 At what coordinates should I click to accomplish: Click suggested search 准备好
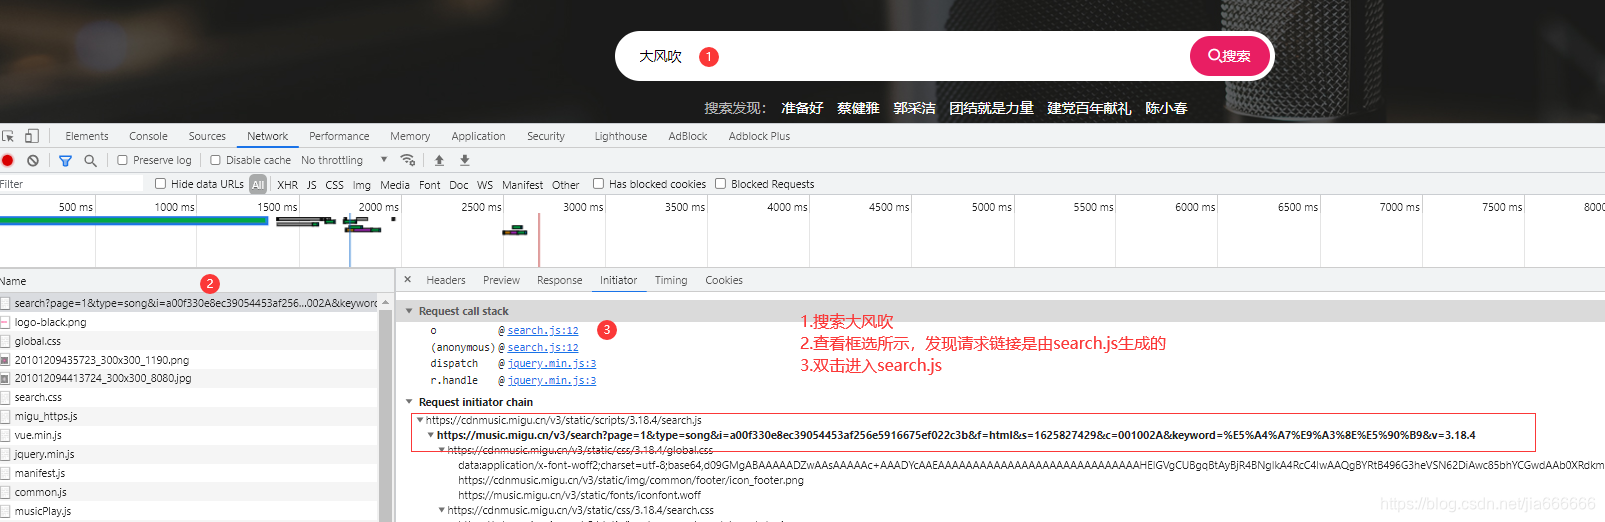click(x=802, y=108)
